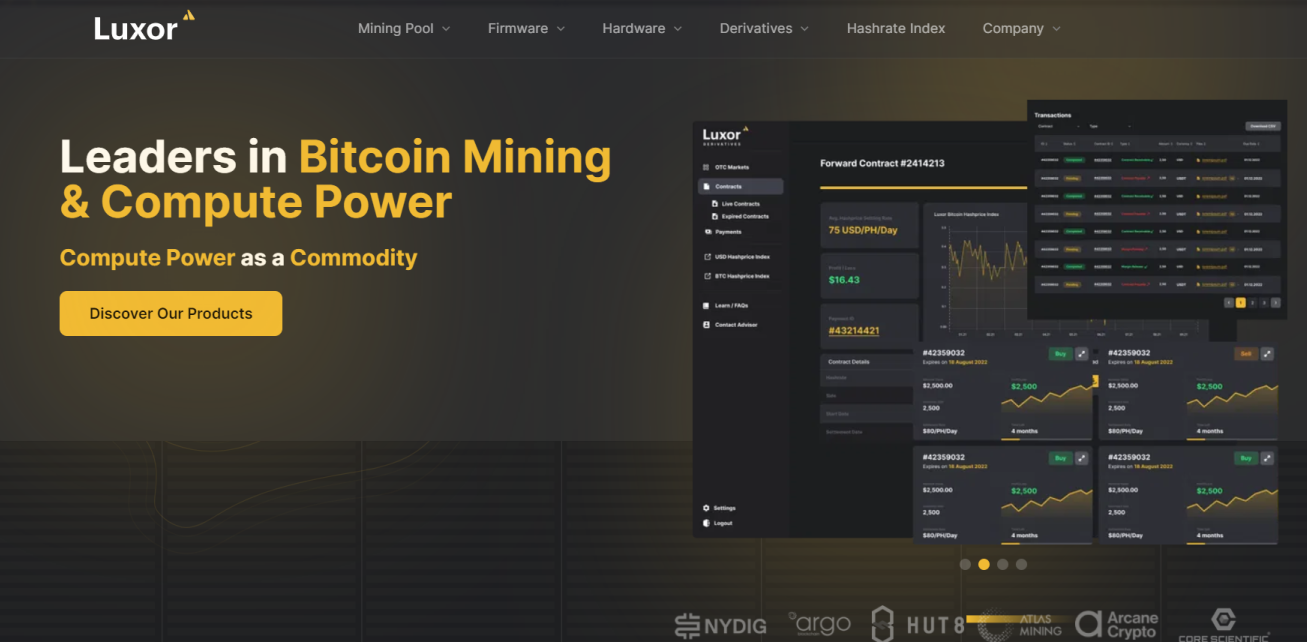This screenshot has width=1307, height=642.
Task: Open the Company dropdown menu
Action: [1022, 28]
